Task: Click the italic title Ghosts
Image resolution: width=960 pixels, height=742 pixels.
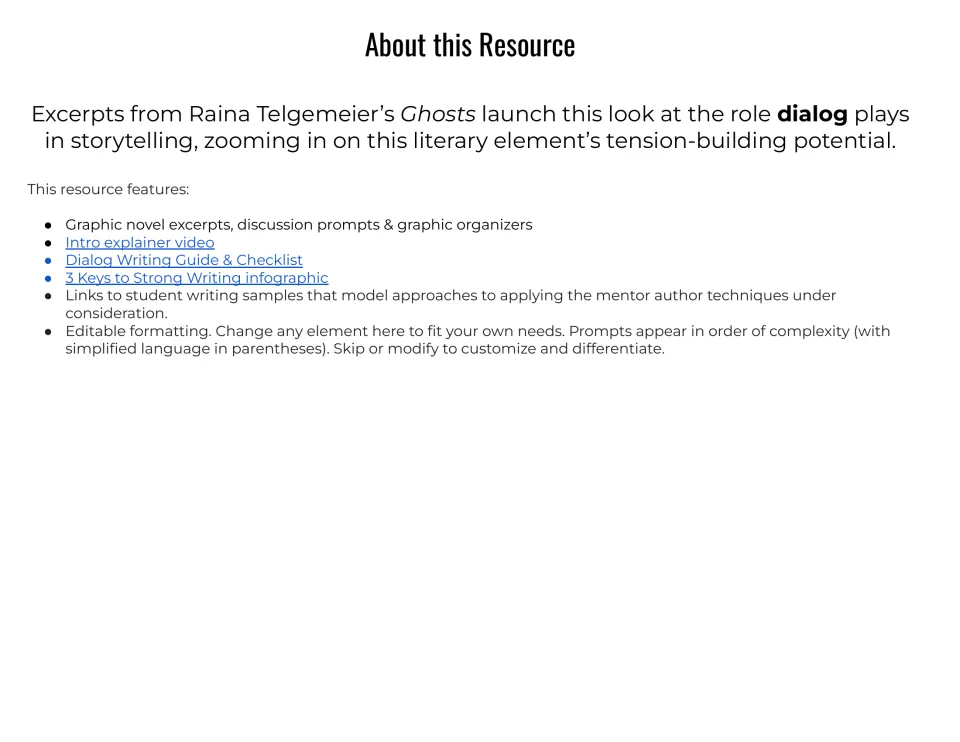Action: (x=438, y=114)
